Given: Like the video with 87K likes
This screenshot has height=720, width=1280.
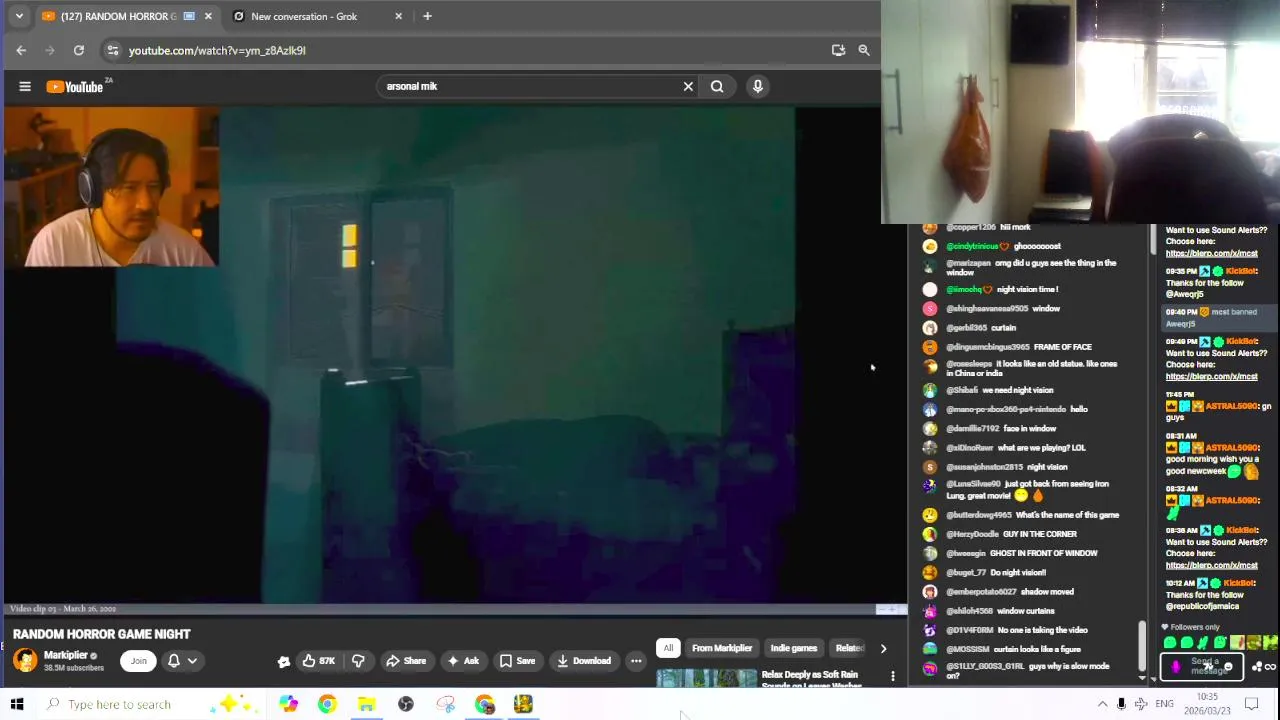Looking at the screenshot, I should coord(319,661).
